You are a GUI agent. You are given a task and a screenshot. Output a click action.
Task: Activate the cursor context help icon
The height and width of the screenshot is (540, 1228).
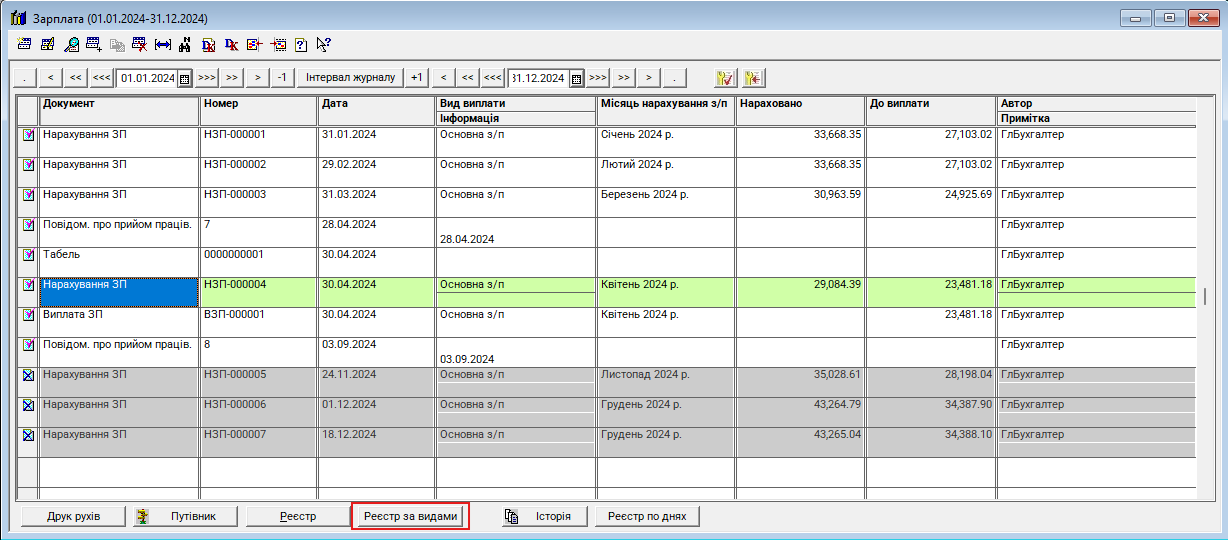323,44
